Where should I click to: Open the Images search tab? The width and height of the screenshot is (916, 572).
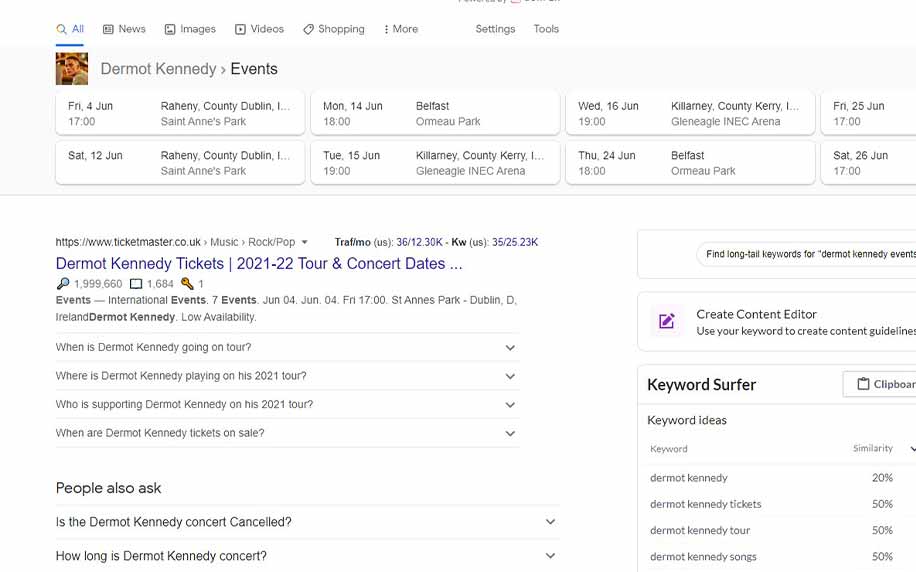pos(190,29)
